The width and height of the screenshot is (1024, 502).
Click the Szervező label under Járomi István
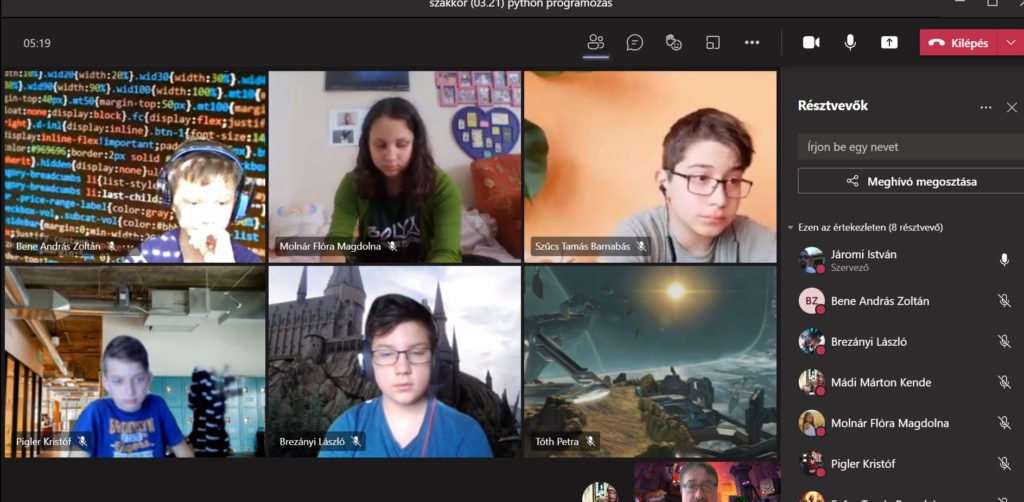point(850,268)
